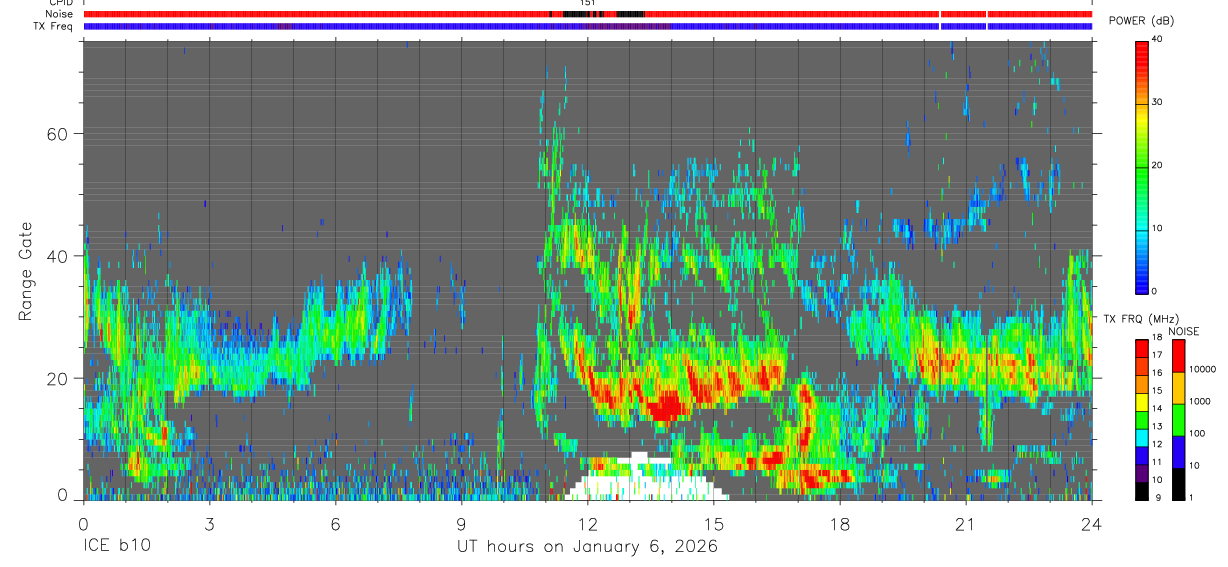
Task: Click the dark segment in the Noise strip
Action: point(628,14)
